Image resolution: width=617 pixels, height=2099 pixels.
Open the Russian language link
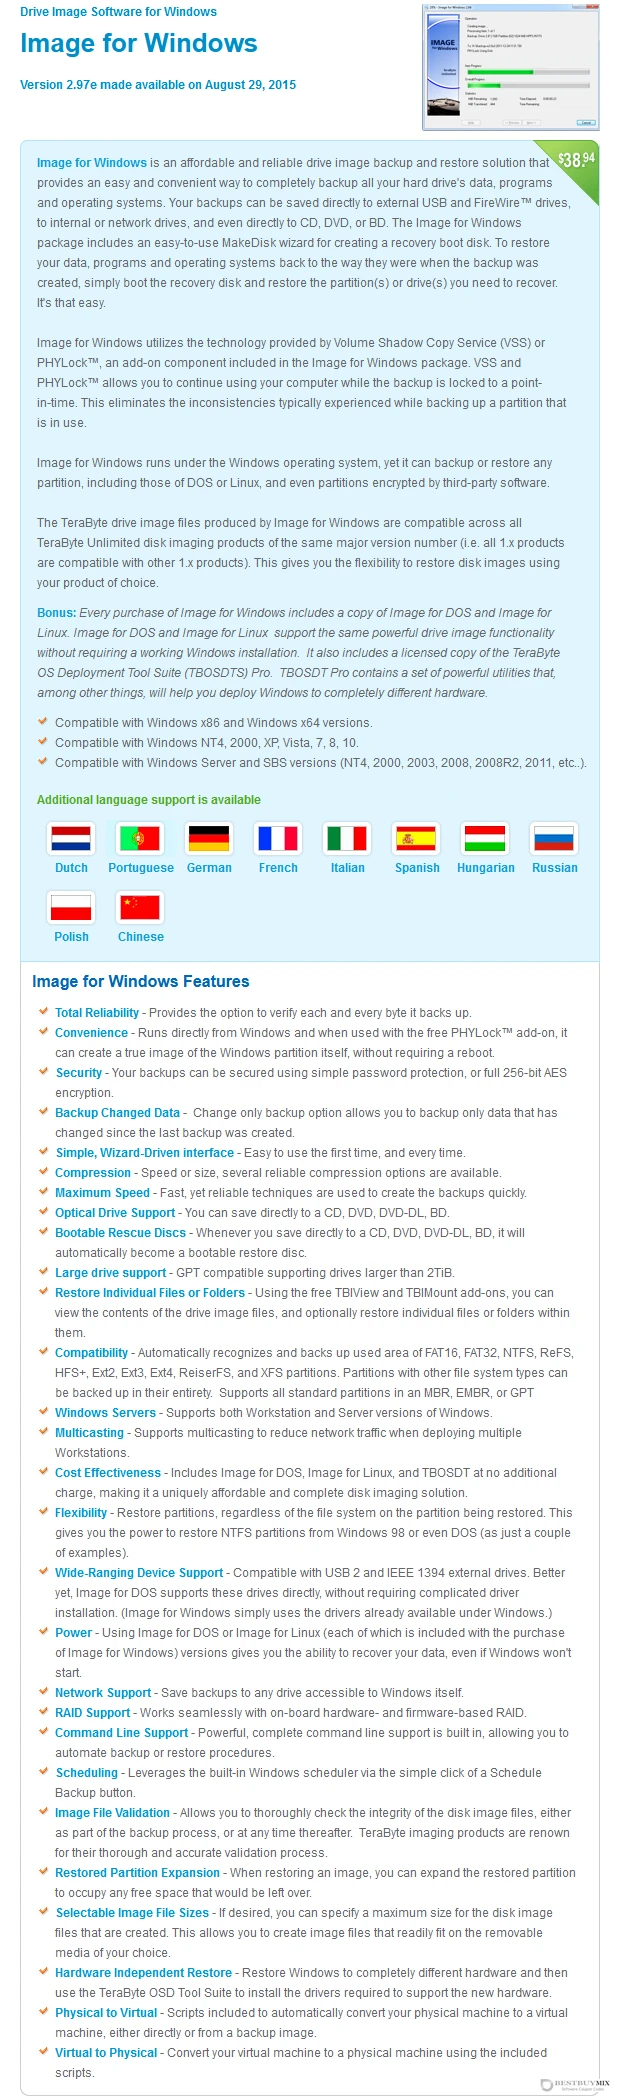point(555,868)
